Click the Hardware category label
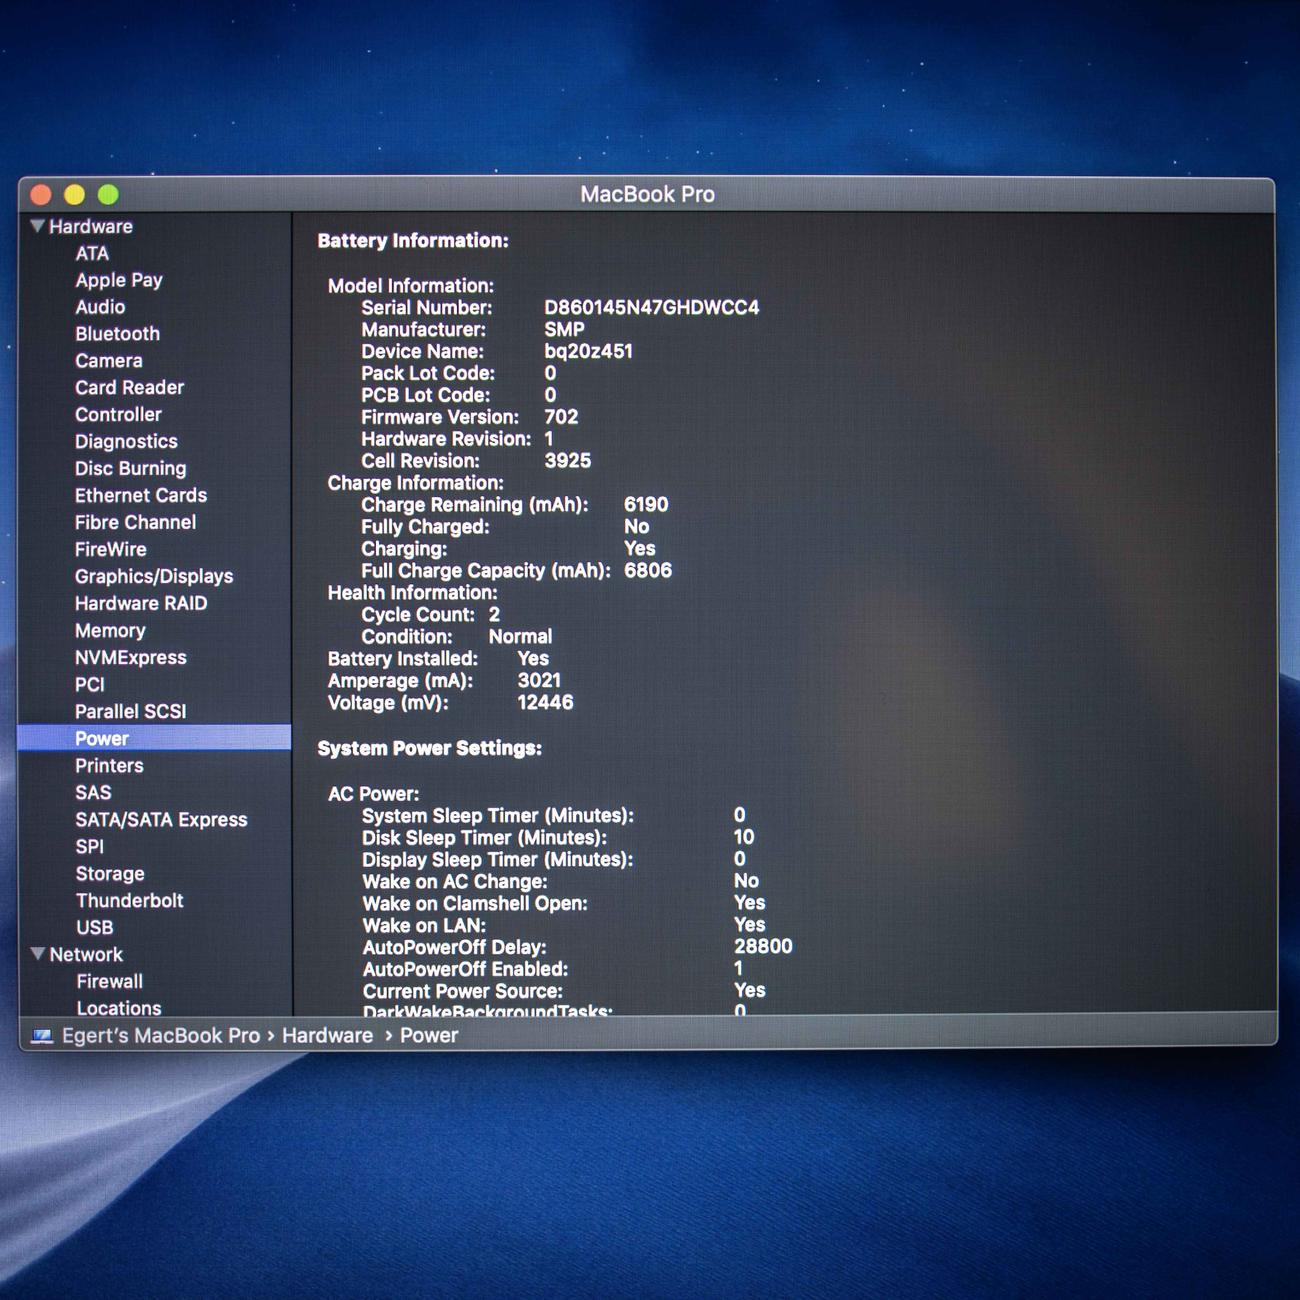 (91, 226)
